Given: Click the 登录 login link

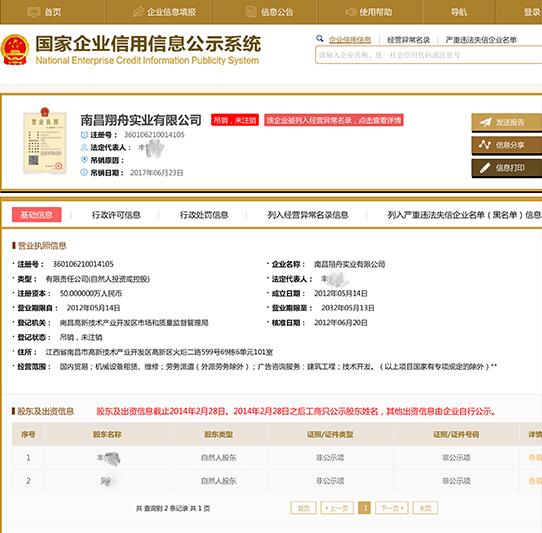Looking at the screenshot, I should coord(532,12).
